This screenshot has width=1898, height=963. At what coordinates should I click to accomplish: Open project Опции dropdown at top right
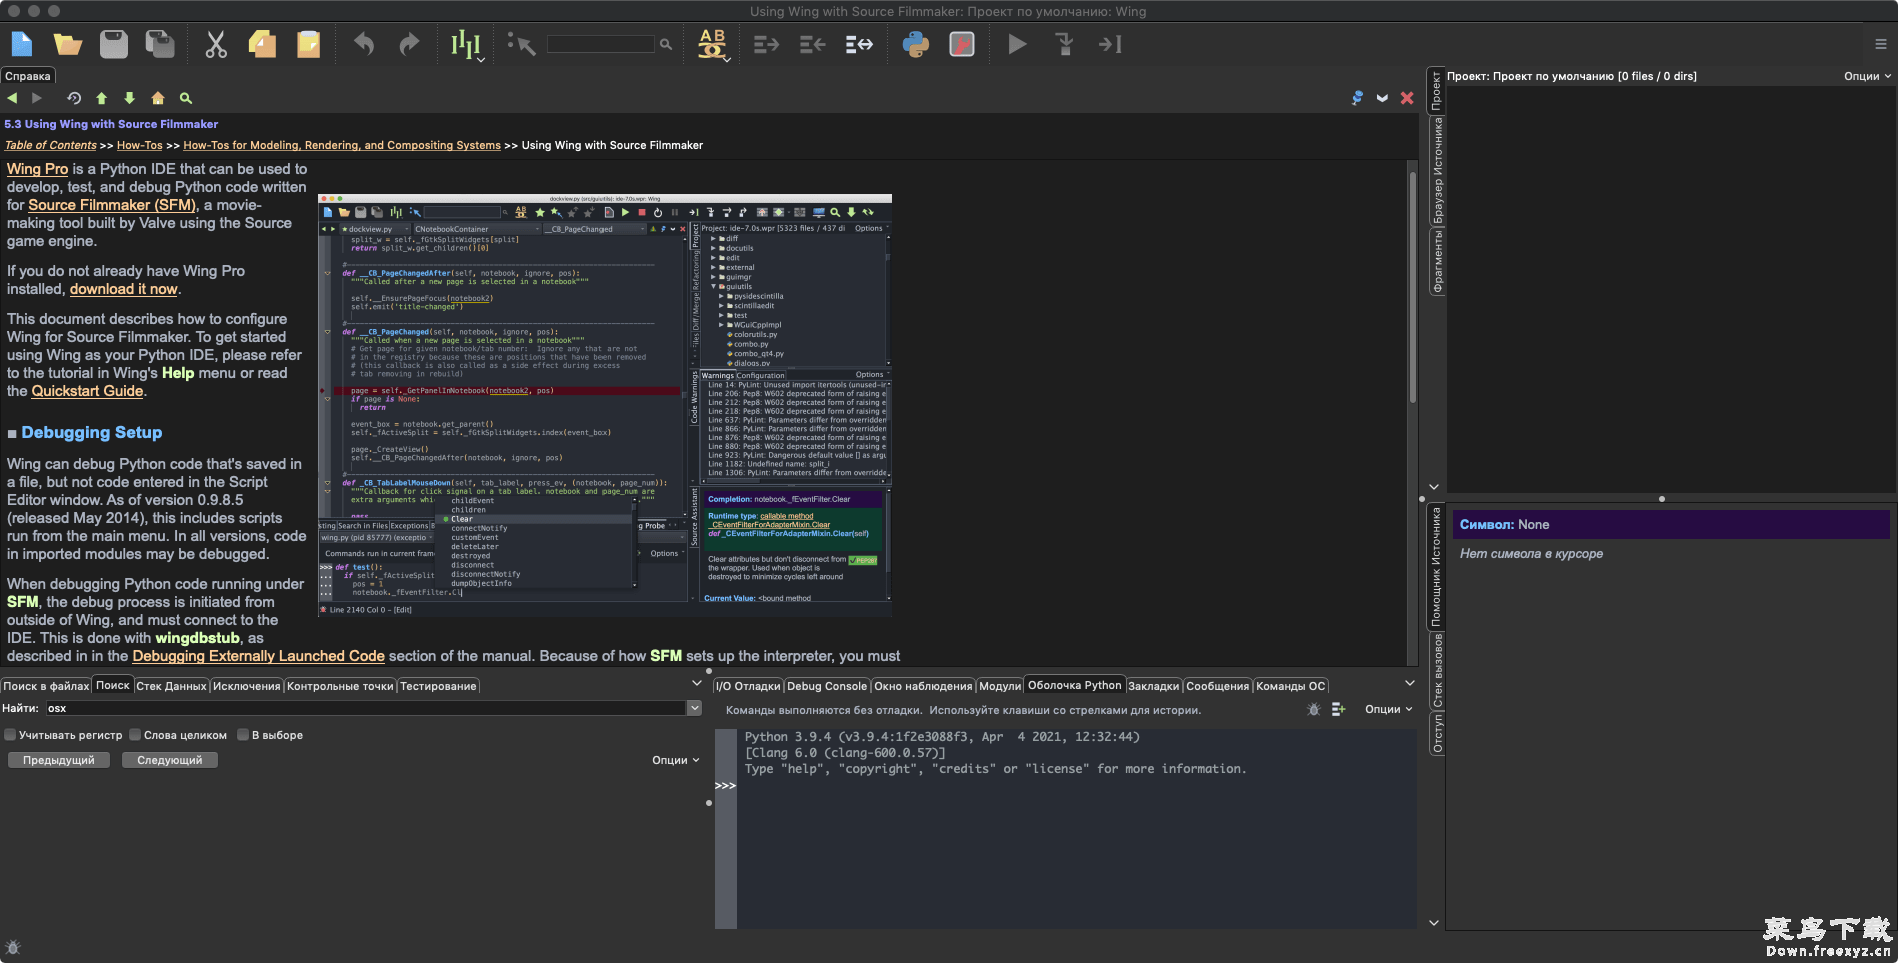point(1868,76)
